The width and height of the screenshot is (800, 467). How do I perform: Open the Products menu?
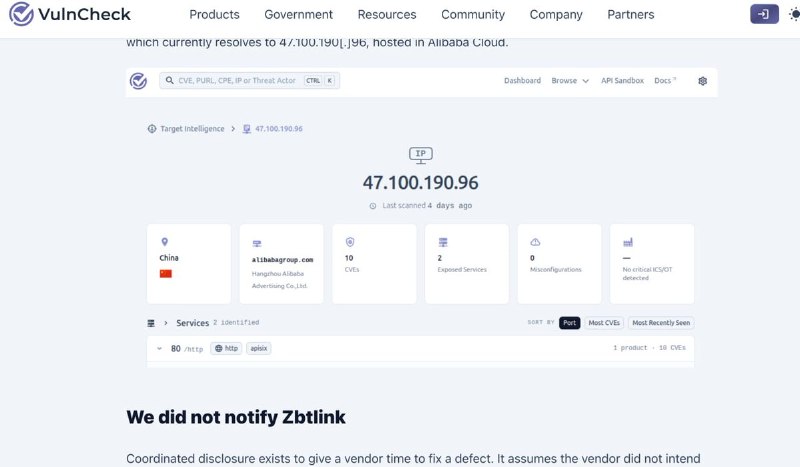pyautogui.click(x=214, y=15)
